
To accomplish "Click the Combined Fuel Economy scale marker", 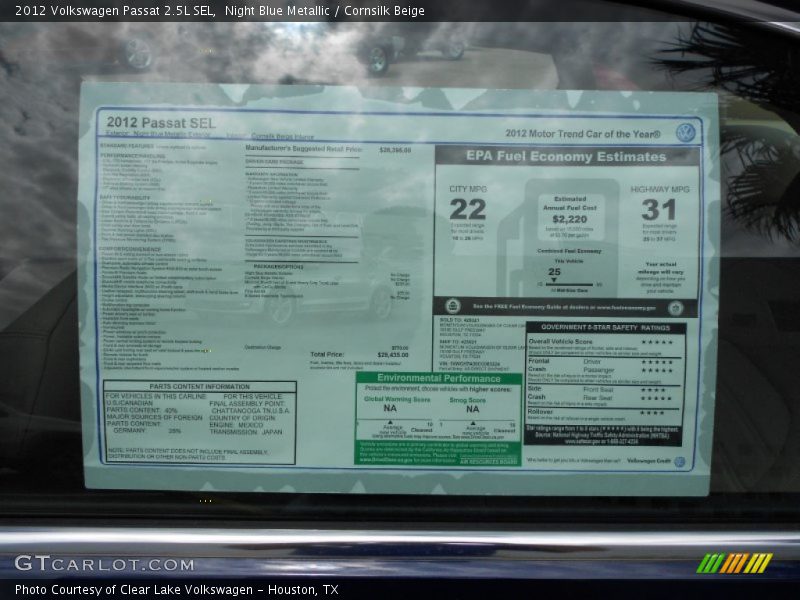I will click(554, 284).
